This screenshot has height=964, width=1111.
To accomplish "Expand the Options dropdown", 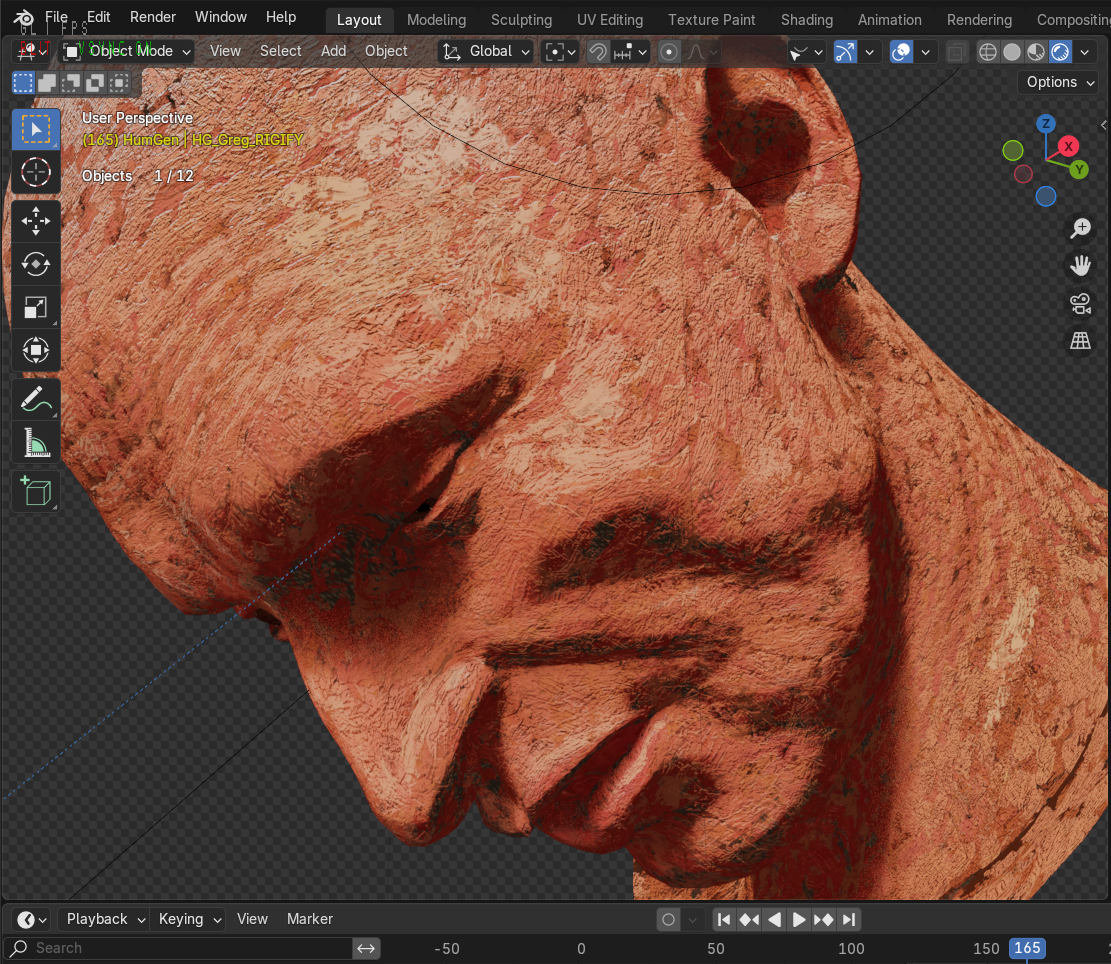I will point(1060,82).
